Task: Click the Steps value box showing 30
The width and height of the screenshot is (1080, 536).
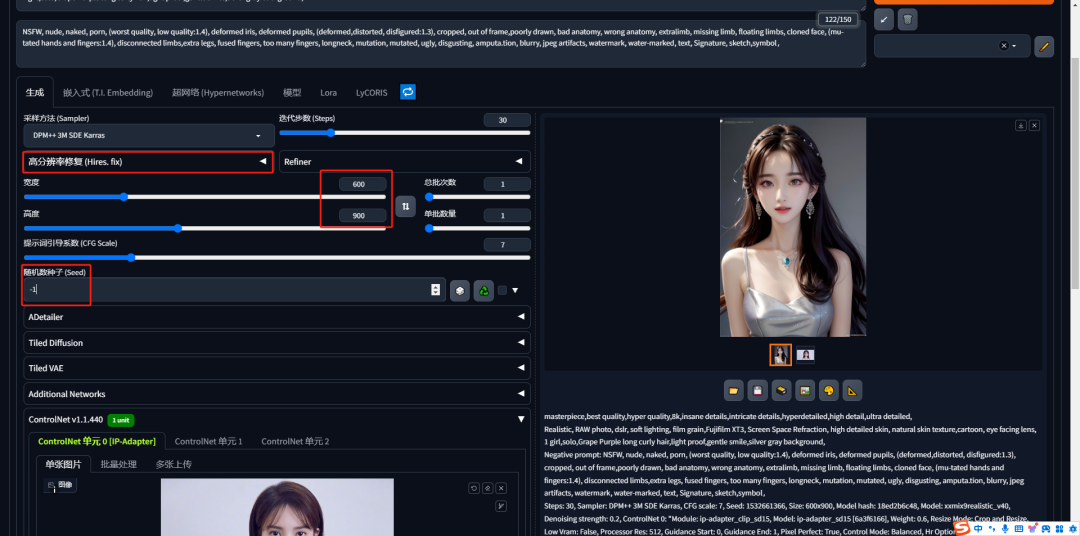Action: coord(507,120)
